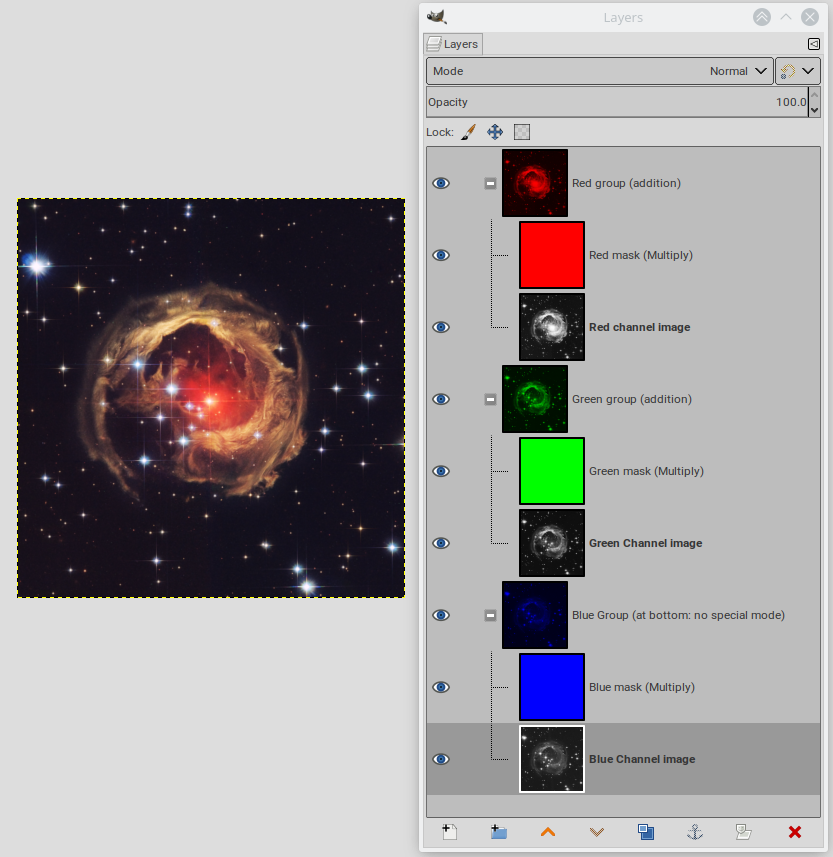Collapse the Blue Group layer tree
This screenshot has height=857, width=833.
tap(490, 615)
